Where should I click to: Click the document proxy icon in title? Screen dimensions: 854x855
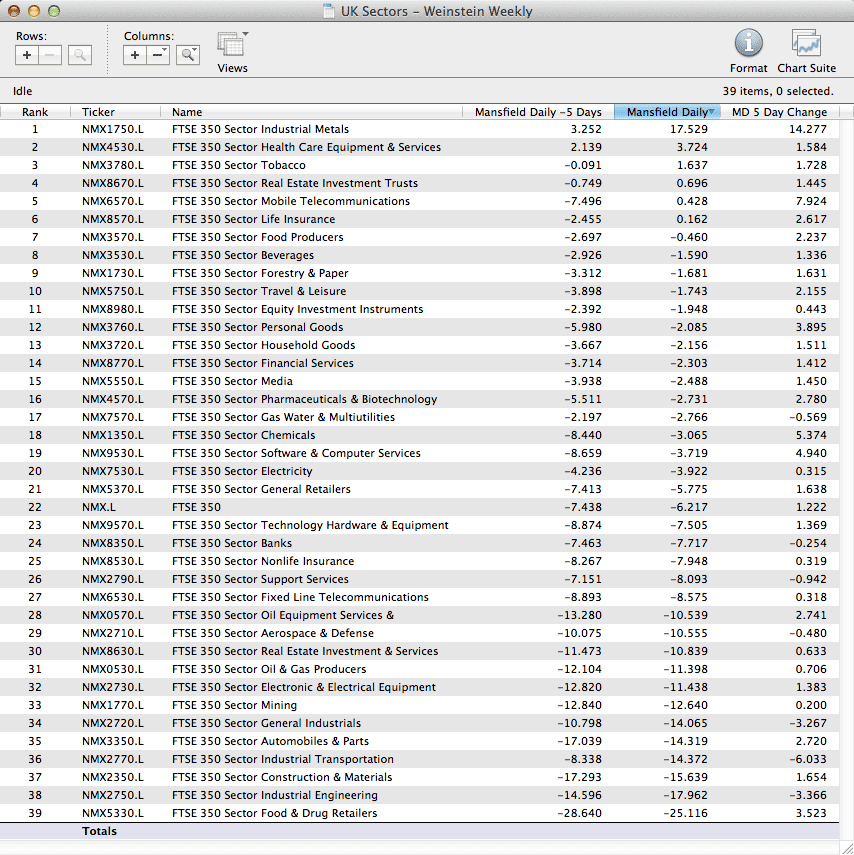[329, 11]
